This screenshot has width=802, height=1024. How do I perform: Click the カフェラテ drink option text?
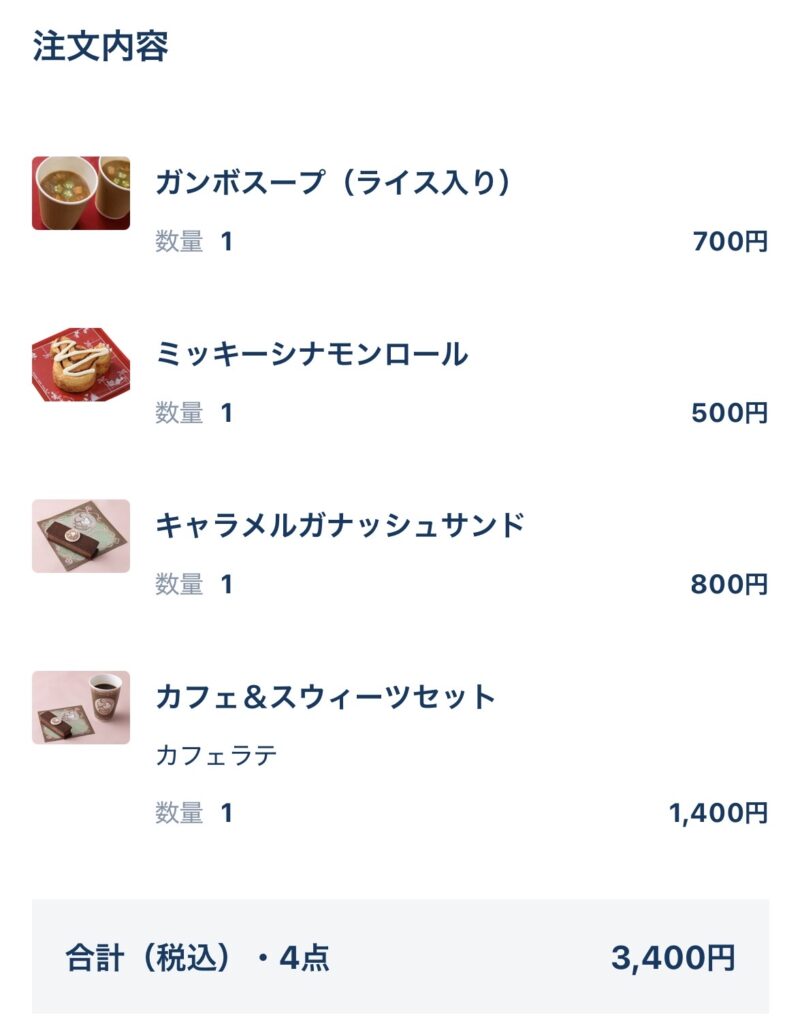[216, 756]
